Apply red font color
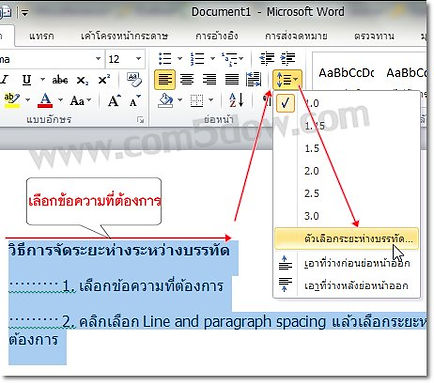This screenshot has height=383, width=434. coord(45,100)
